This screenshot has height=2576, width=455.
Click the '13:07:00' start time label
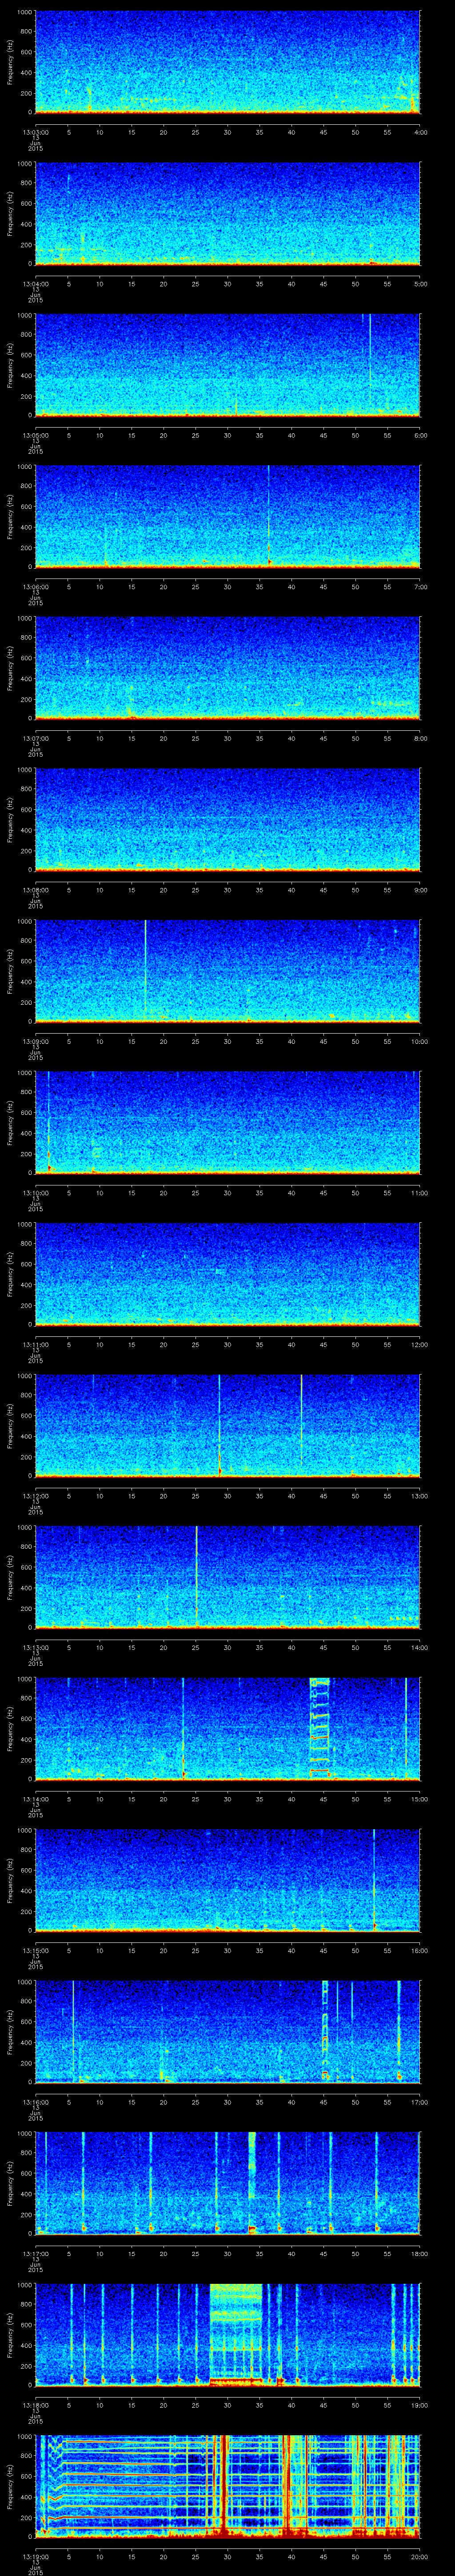pos(35,738)
